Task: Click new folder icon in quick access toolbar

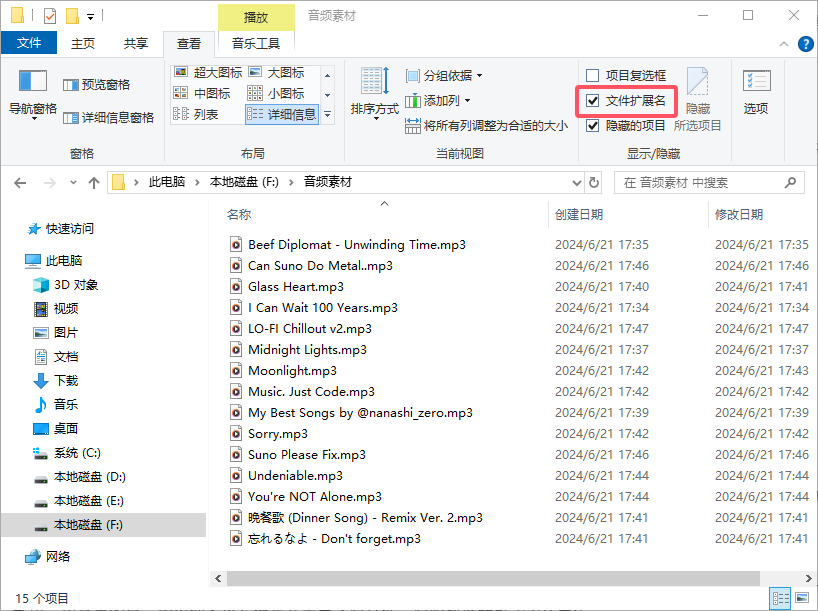Action: pos(72,16)
